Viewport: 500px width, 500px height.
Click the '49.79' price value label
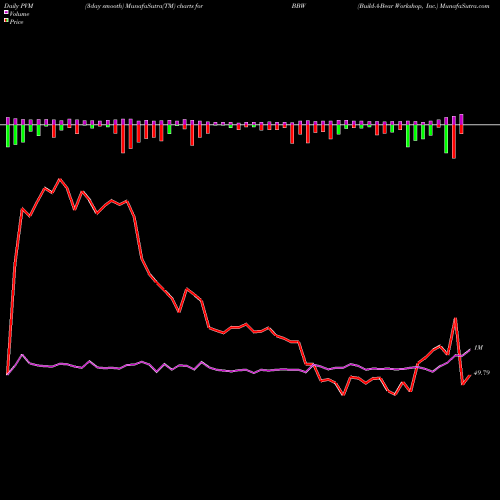[x=482, y=373]
